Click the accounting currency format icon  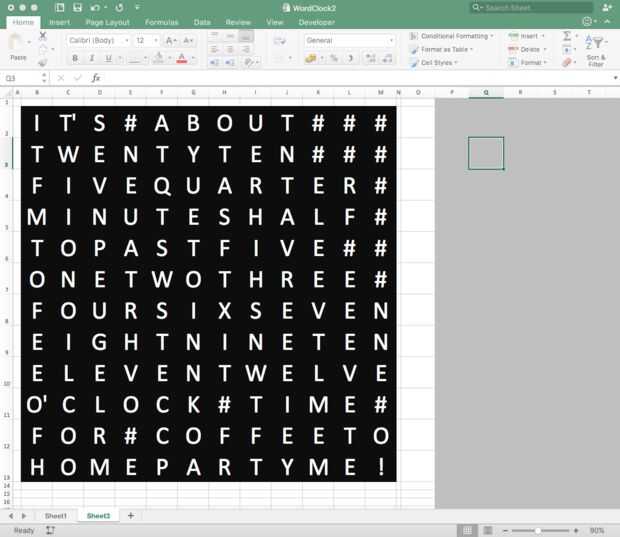click(311, 59)
